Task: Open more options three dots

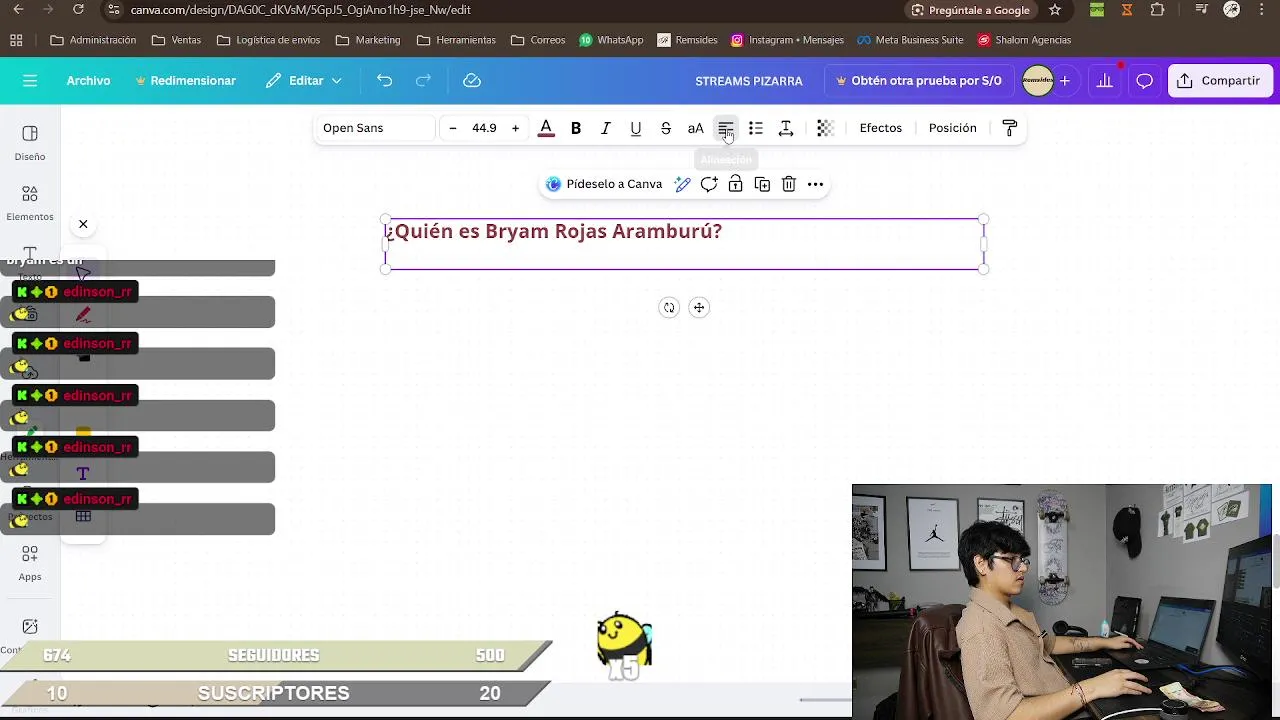Action: click(x=816, y=184)
